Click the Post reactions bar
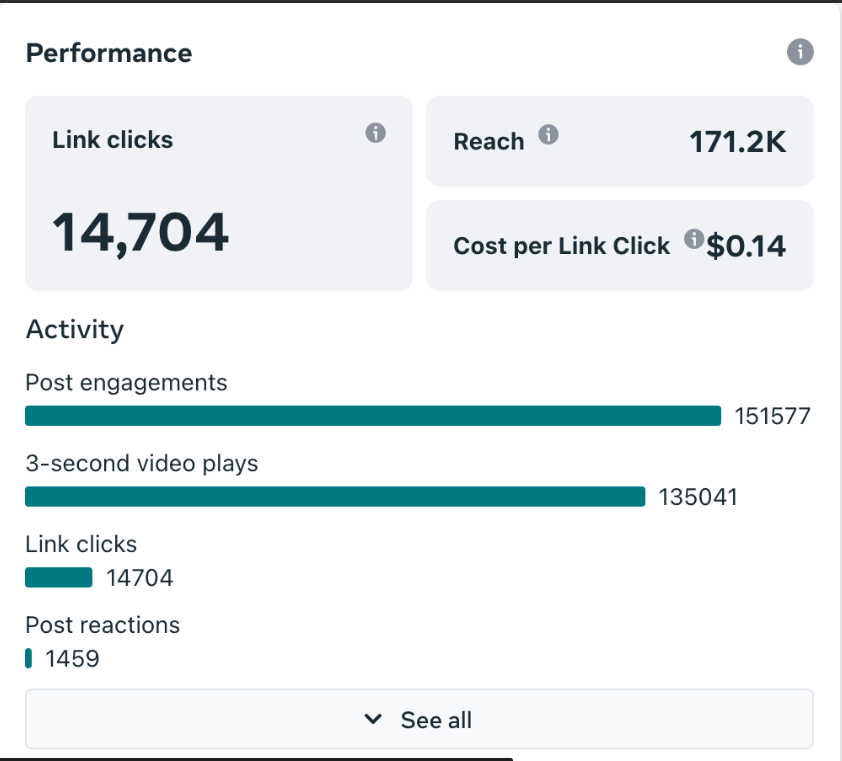Screen dimensions: 842x761 (x=28, y=658)
